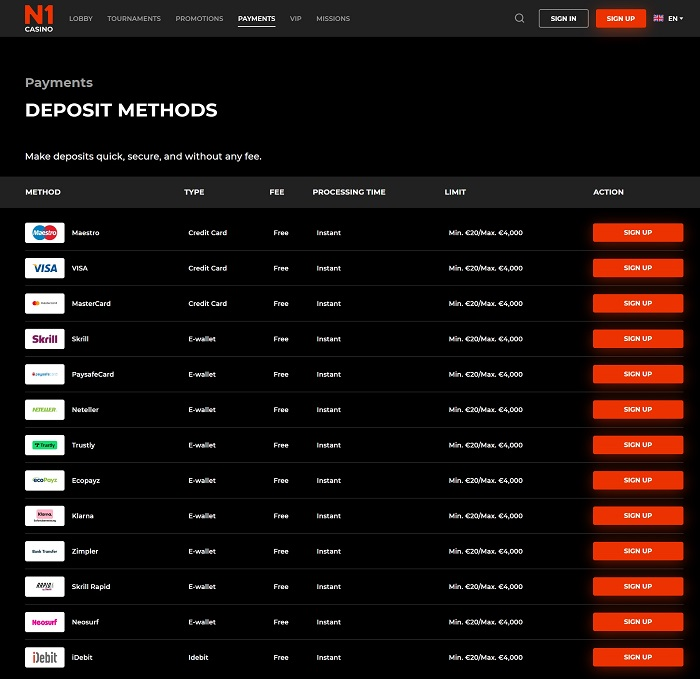The width and height of the screenshot is (700, 679).
Task: Click Sign Up in the Klarna row
Action: pyautogui.click(x=638, y=516)
